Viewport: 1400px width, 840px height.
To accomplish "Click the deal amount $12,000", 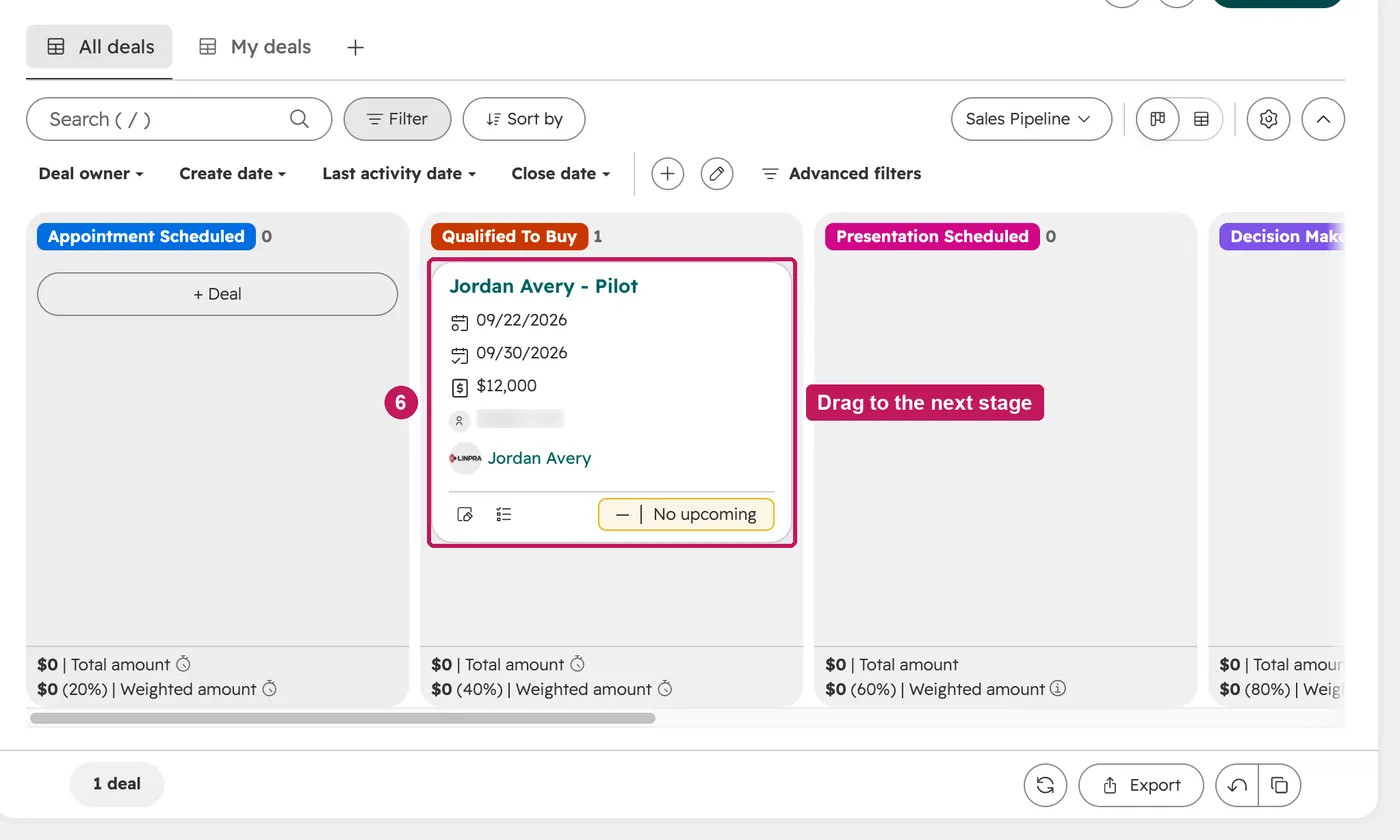I will pyautogui.click(x=506, y=386).
